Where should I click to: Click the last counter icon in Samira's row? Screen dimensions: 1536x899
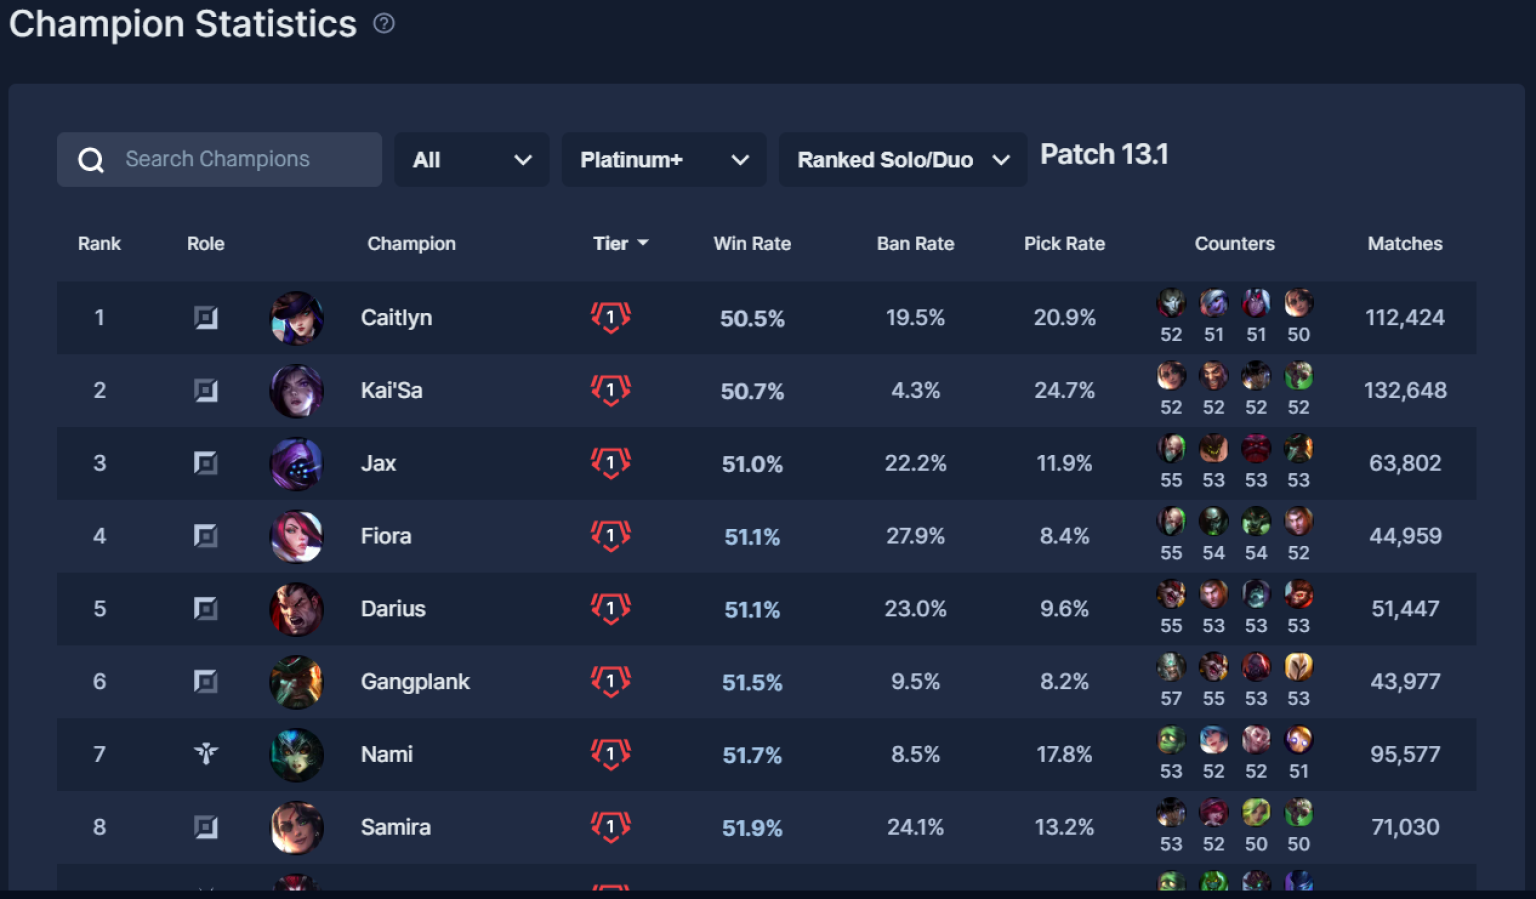(1298, 813)
